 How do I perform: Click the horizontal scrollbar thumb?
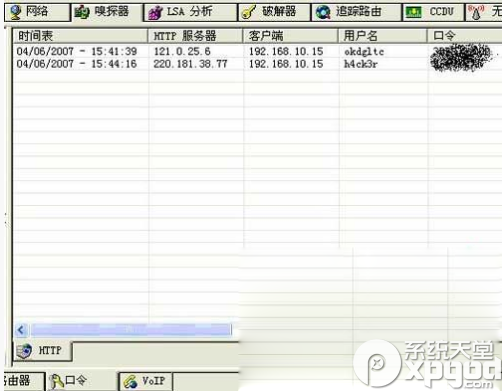click(131, 330)
